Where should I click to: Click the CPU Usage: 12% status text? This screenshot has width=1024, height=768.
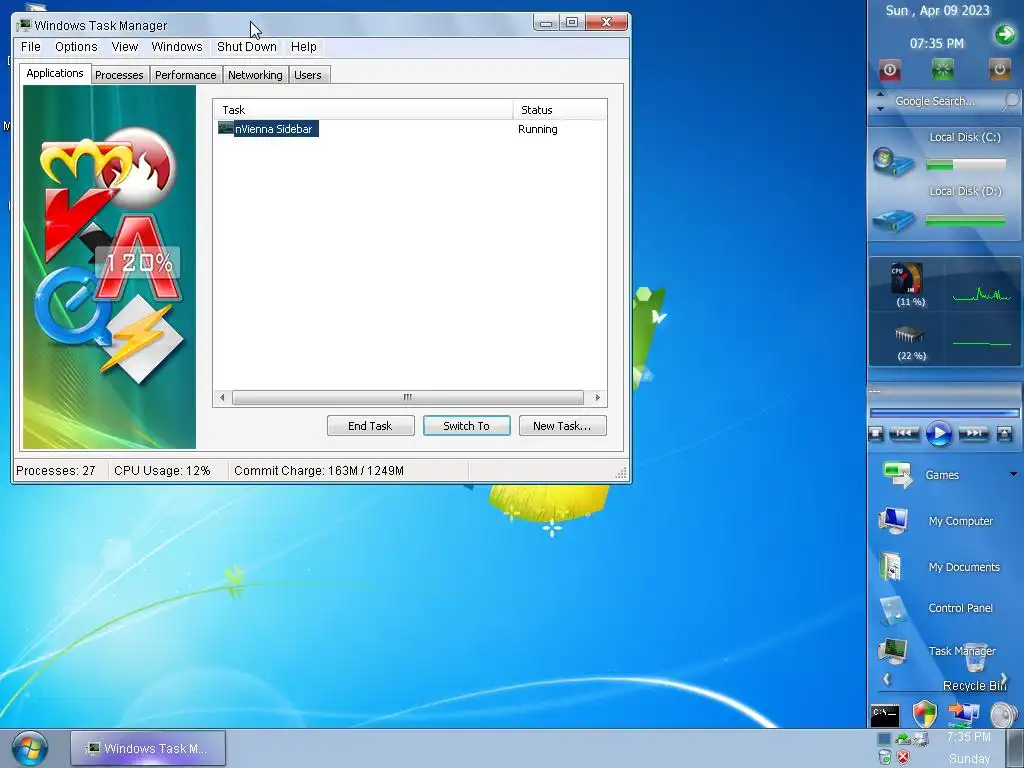pyautogui.click(x=162, y=470)
